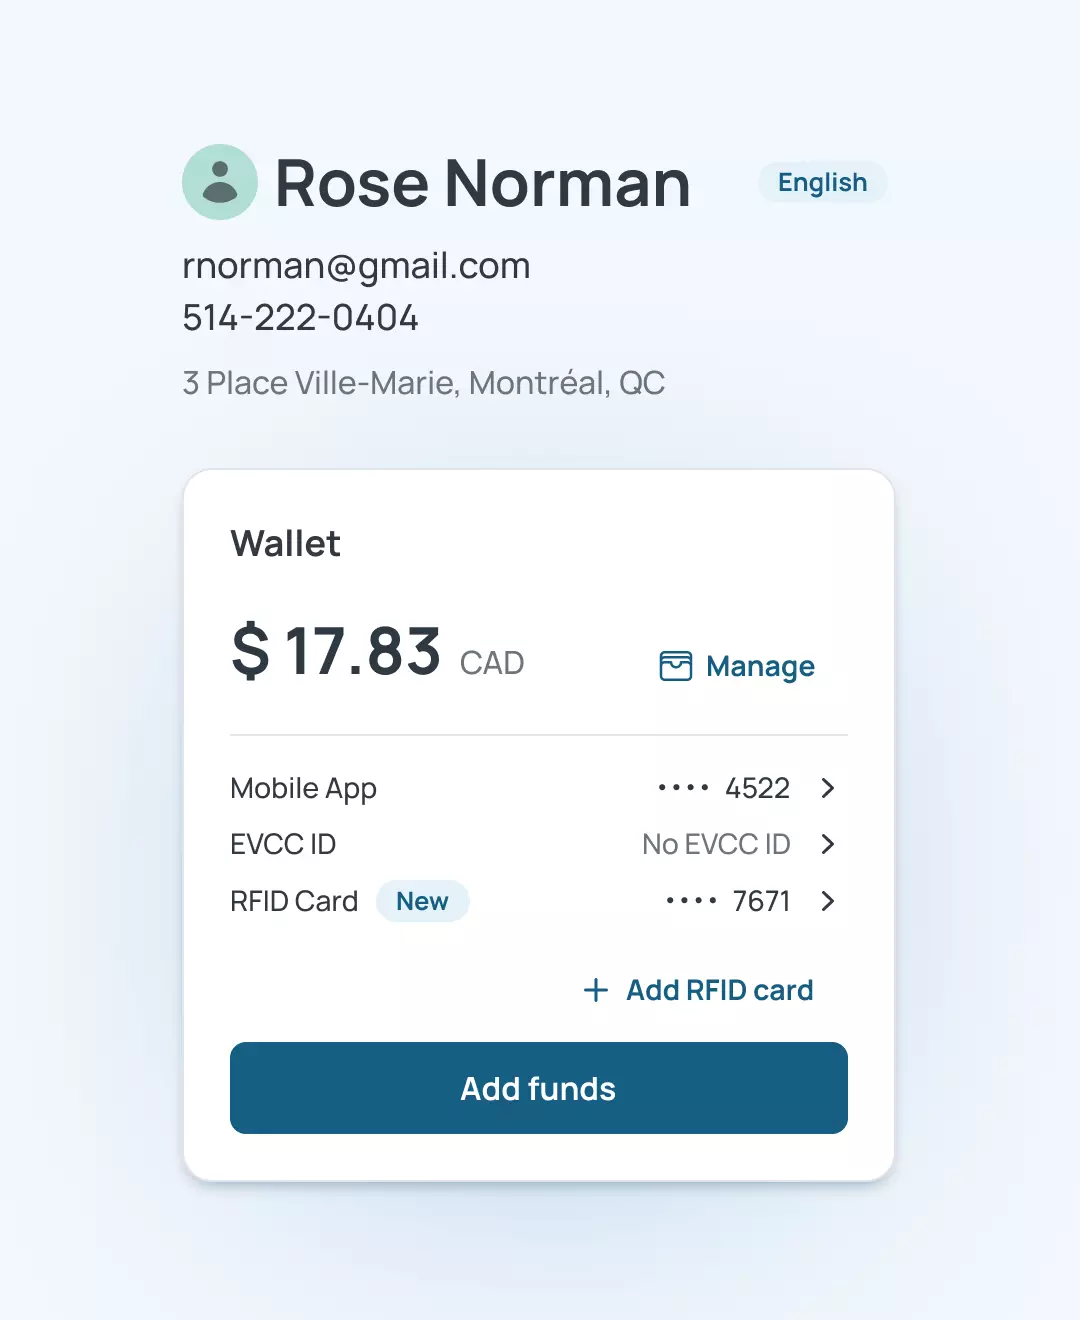Click the masked card number ending 7671
The image size is (1080, 1320).
(728, 901)
